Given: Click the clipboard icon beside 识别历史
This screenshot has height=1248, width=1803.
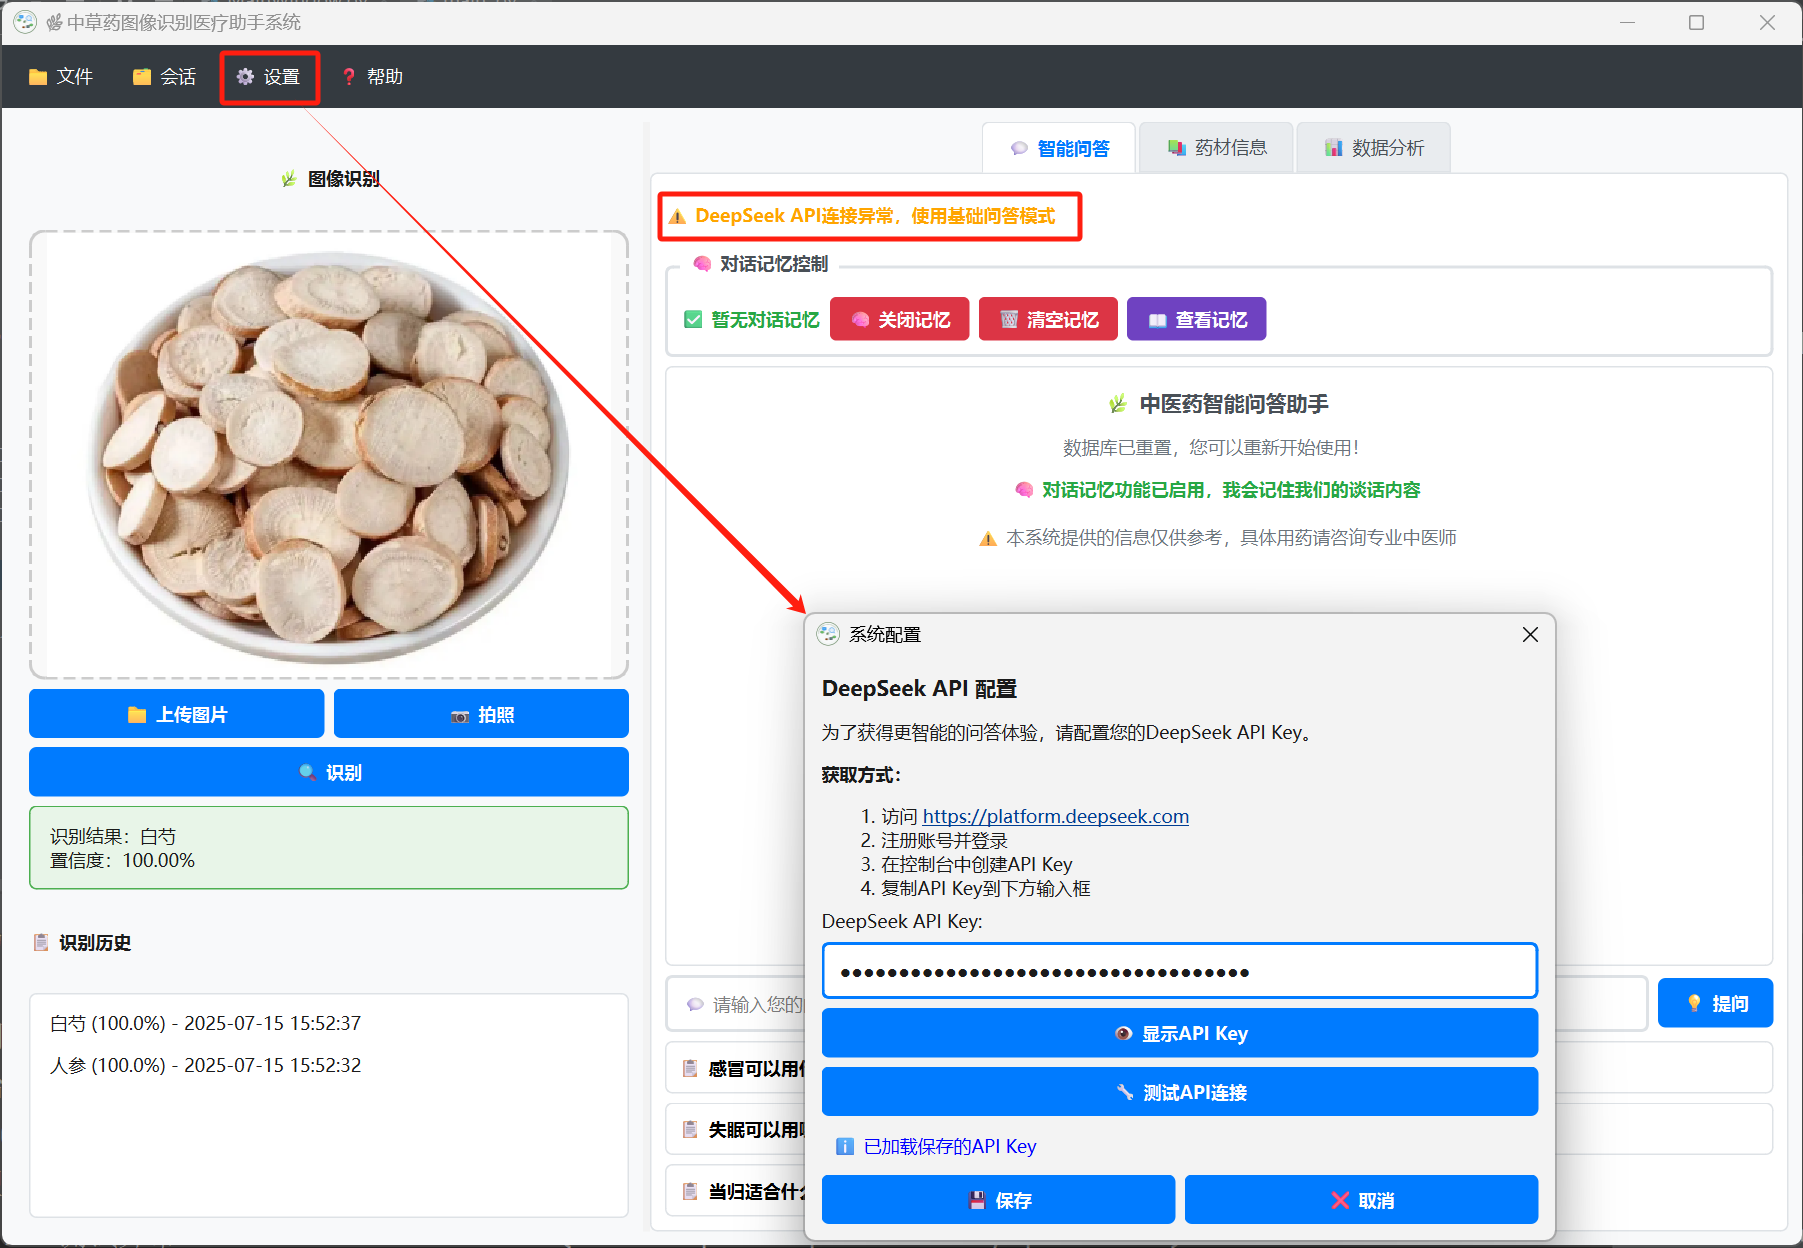Looking at the screenshot, I should tap(41, 942).
